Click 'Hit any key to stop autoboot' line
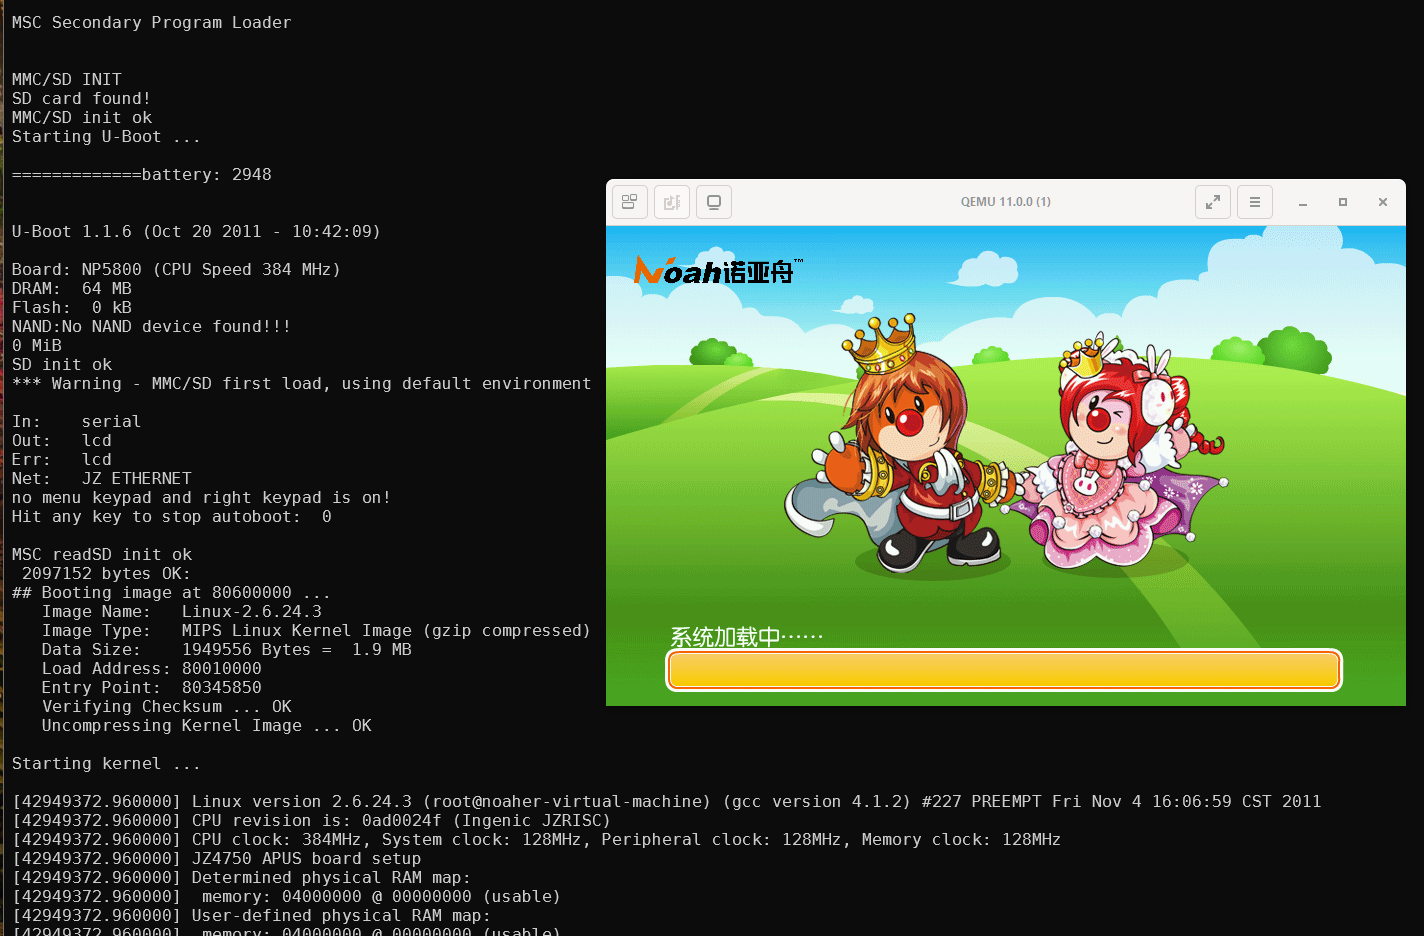 pos(172,516)
